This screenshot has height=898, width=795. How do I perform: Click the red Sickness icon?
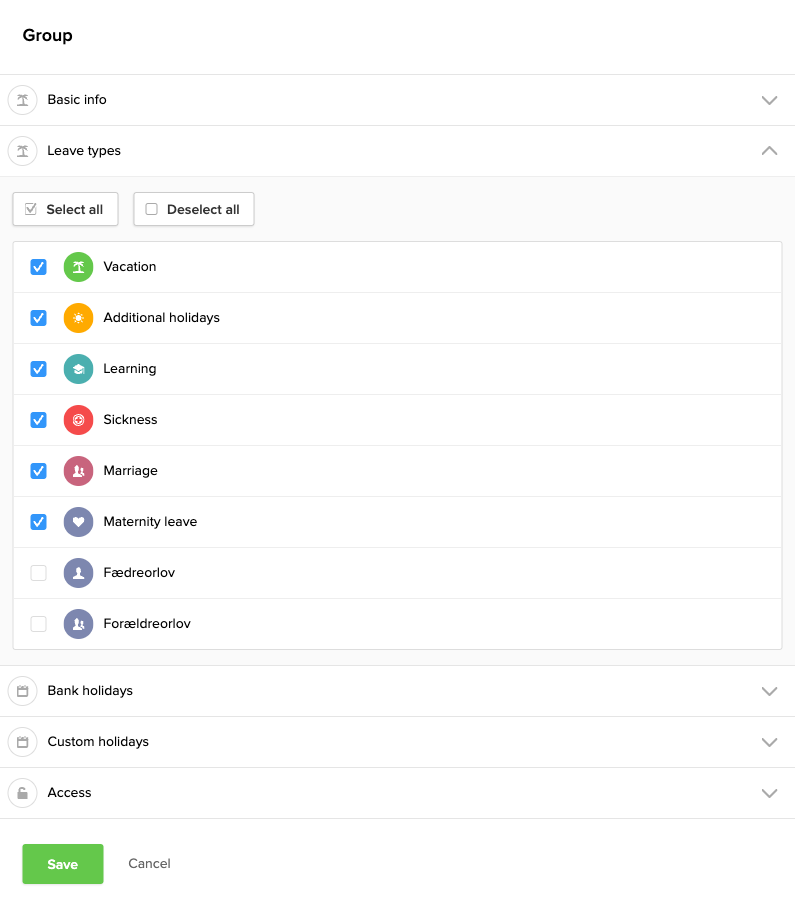(x=78, y=420)
